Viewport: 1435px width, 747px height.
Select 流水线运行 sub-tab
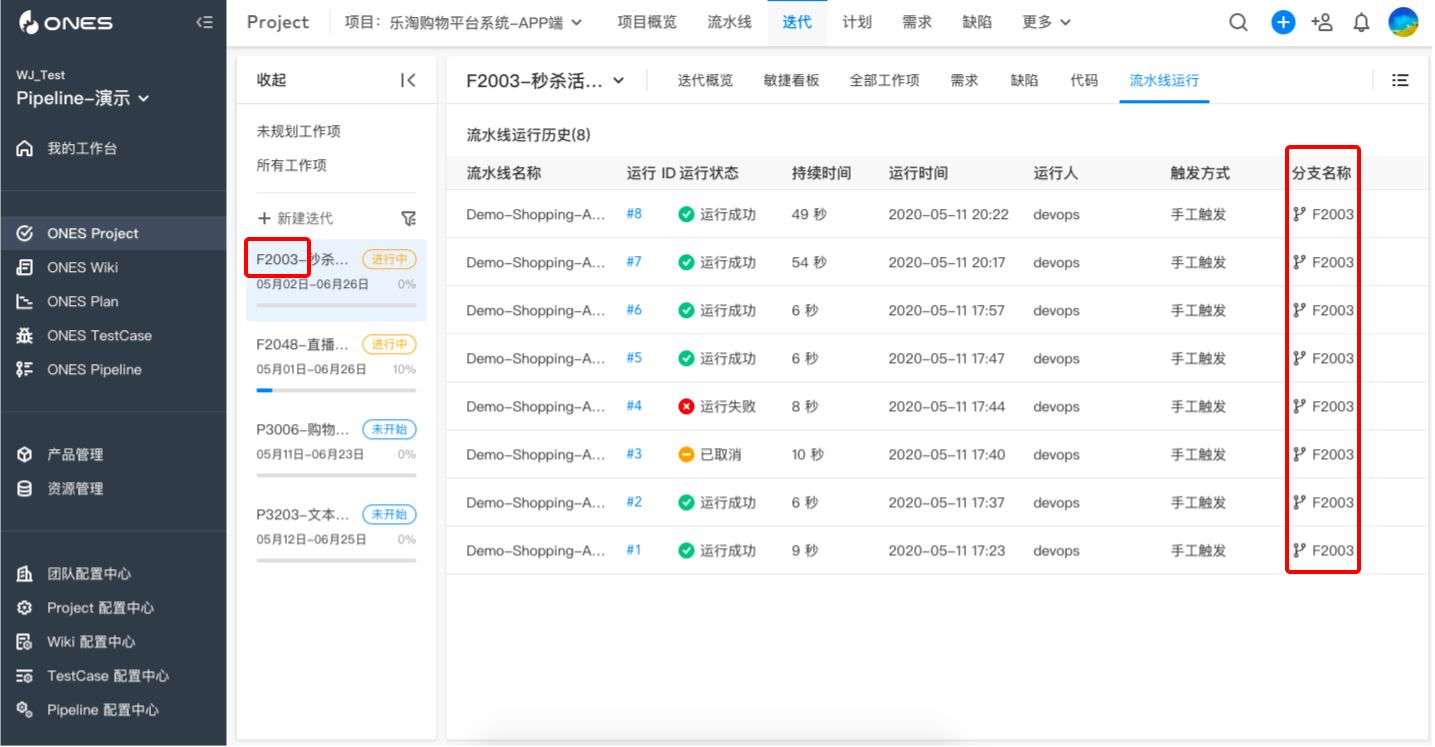click(x=1164, y=80)
